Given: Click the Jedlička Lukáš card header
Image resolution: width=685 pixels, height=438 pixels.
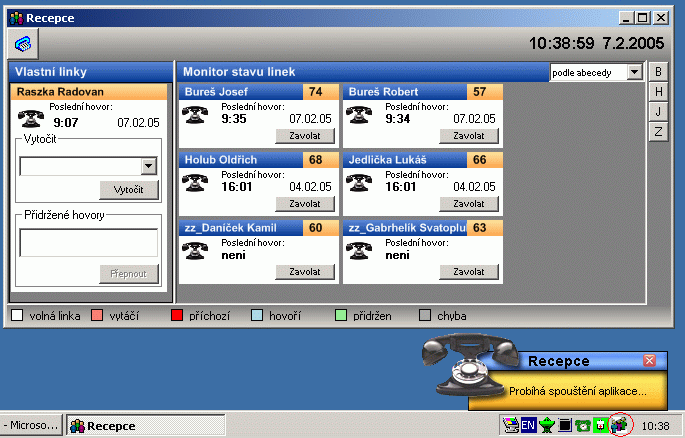Looking at the screenshot, I should click(405, 160).
